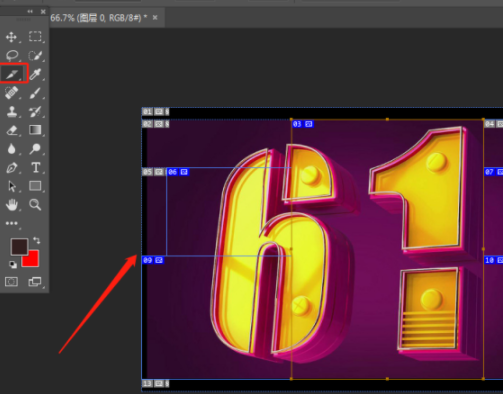
Task: Choose the Gradient tool
Action: tap(35, 130)
